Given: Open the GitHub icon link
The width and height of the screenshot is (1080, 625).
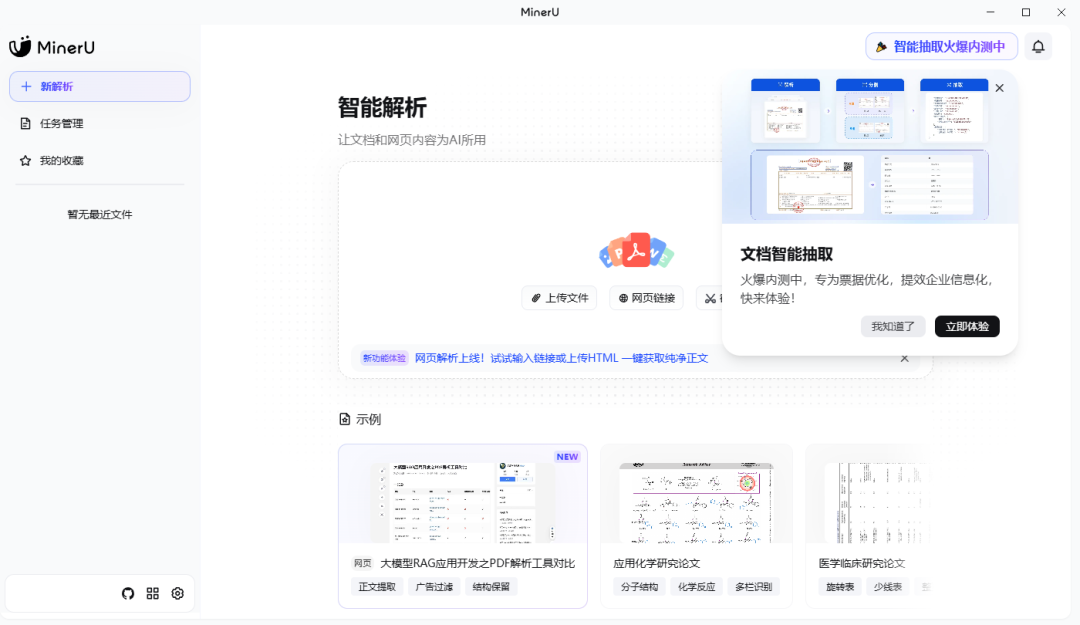Looking at the screenshot, I should click(128, 593).
